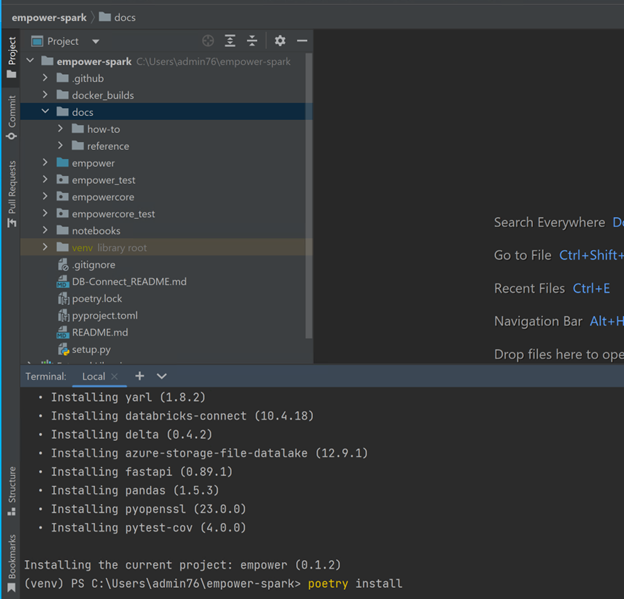Image resolution: width=624 pixels, height=599 pixels.
Task: Select the DB-Connect_README.md markdown icon
Action: (63, 281)
